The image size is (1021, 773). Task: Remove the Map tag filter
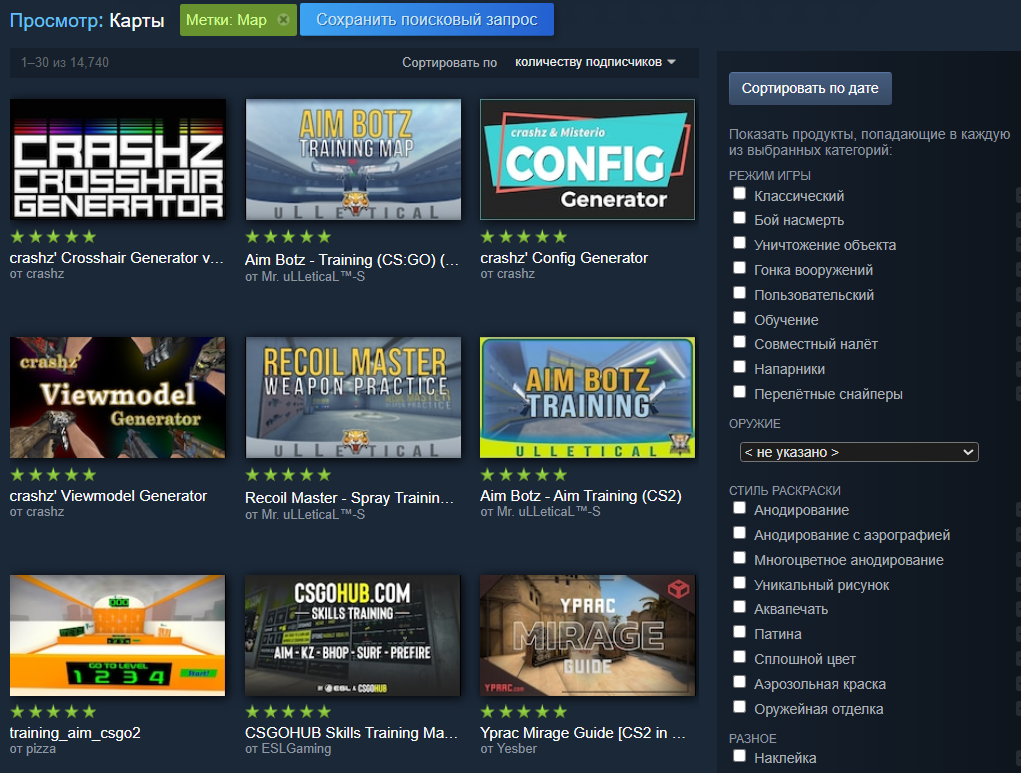pos(283,20)
